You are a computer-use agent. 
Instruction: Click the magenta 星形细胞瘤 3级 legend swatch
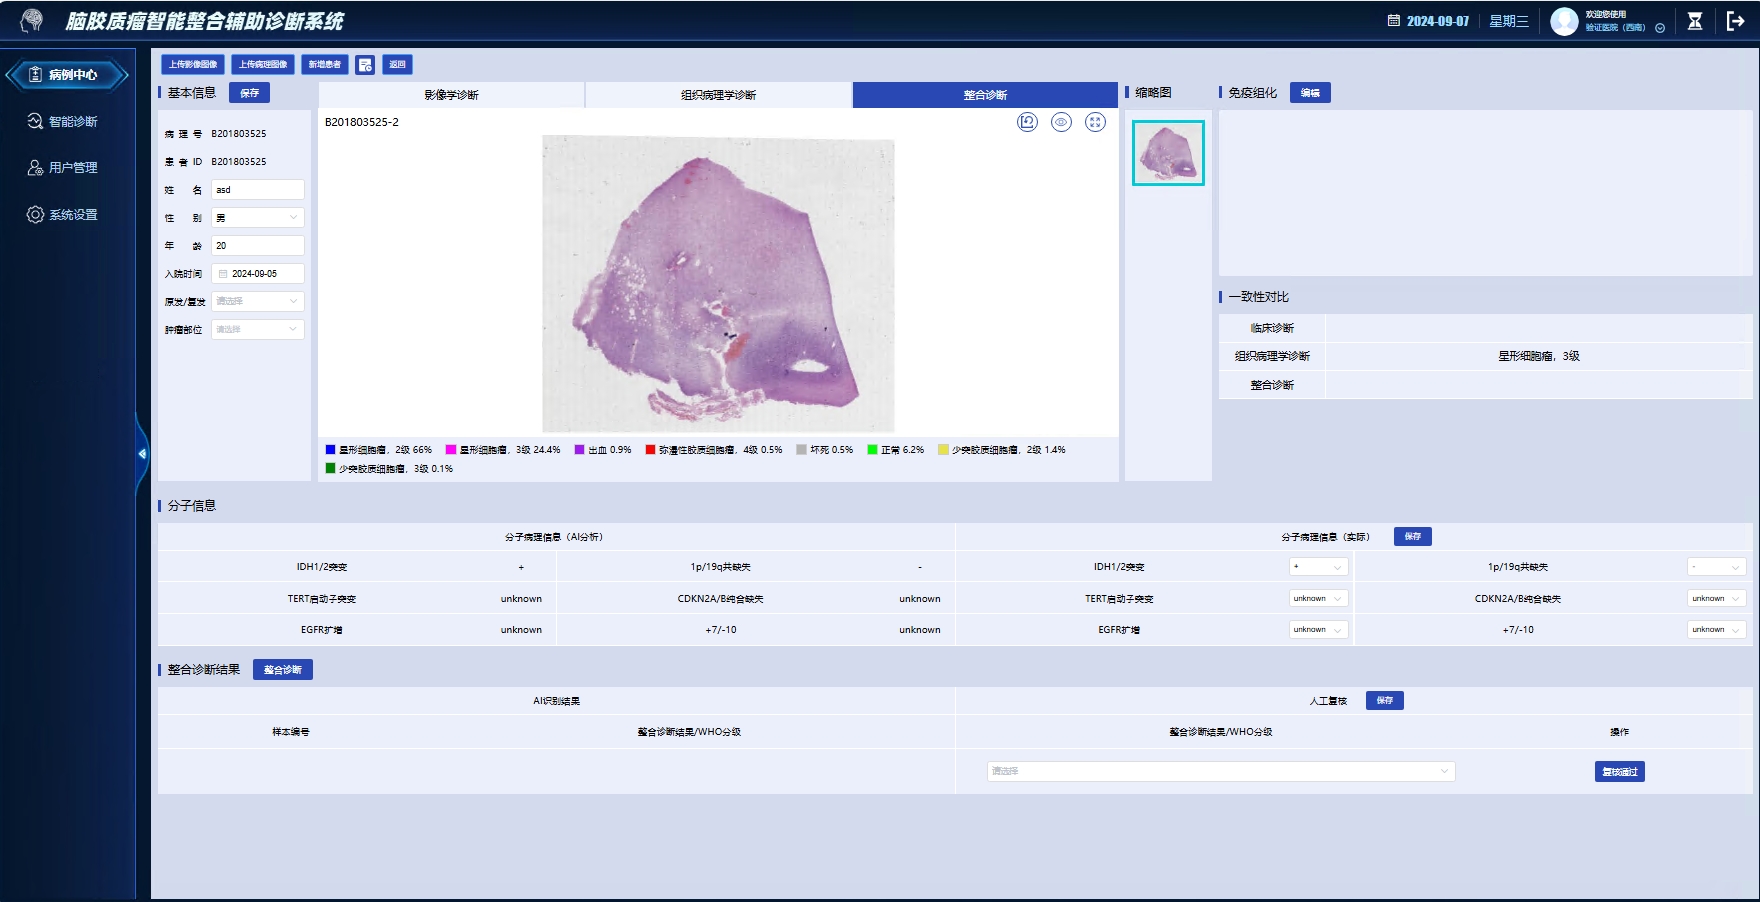451,450
